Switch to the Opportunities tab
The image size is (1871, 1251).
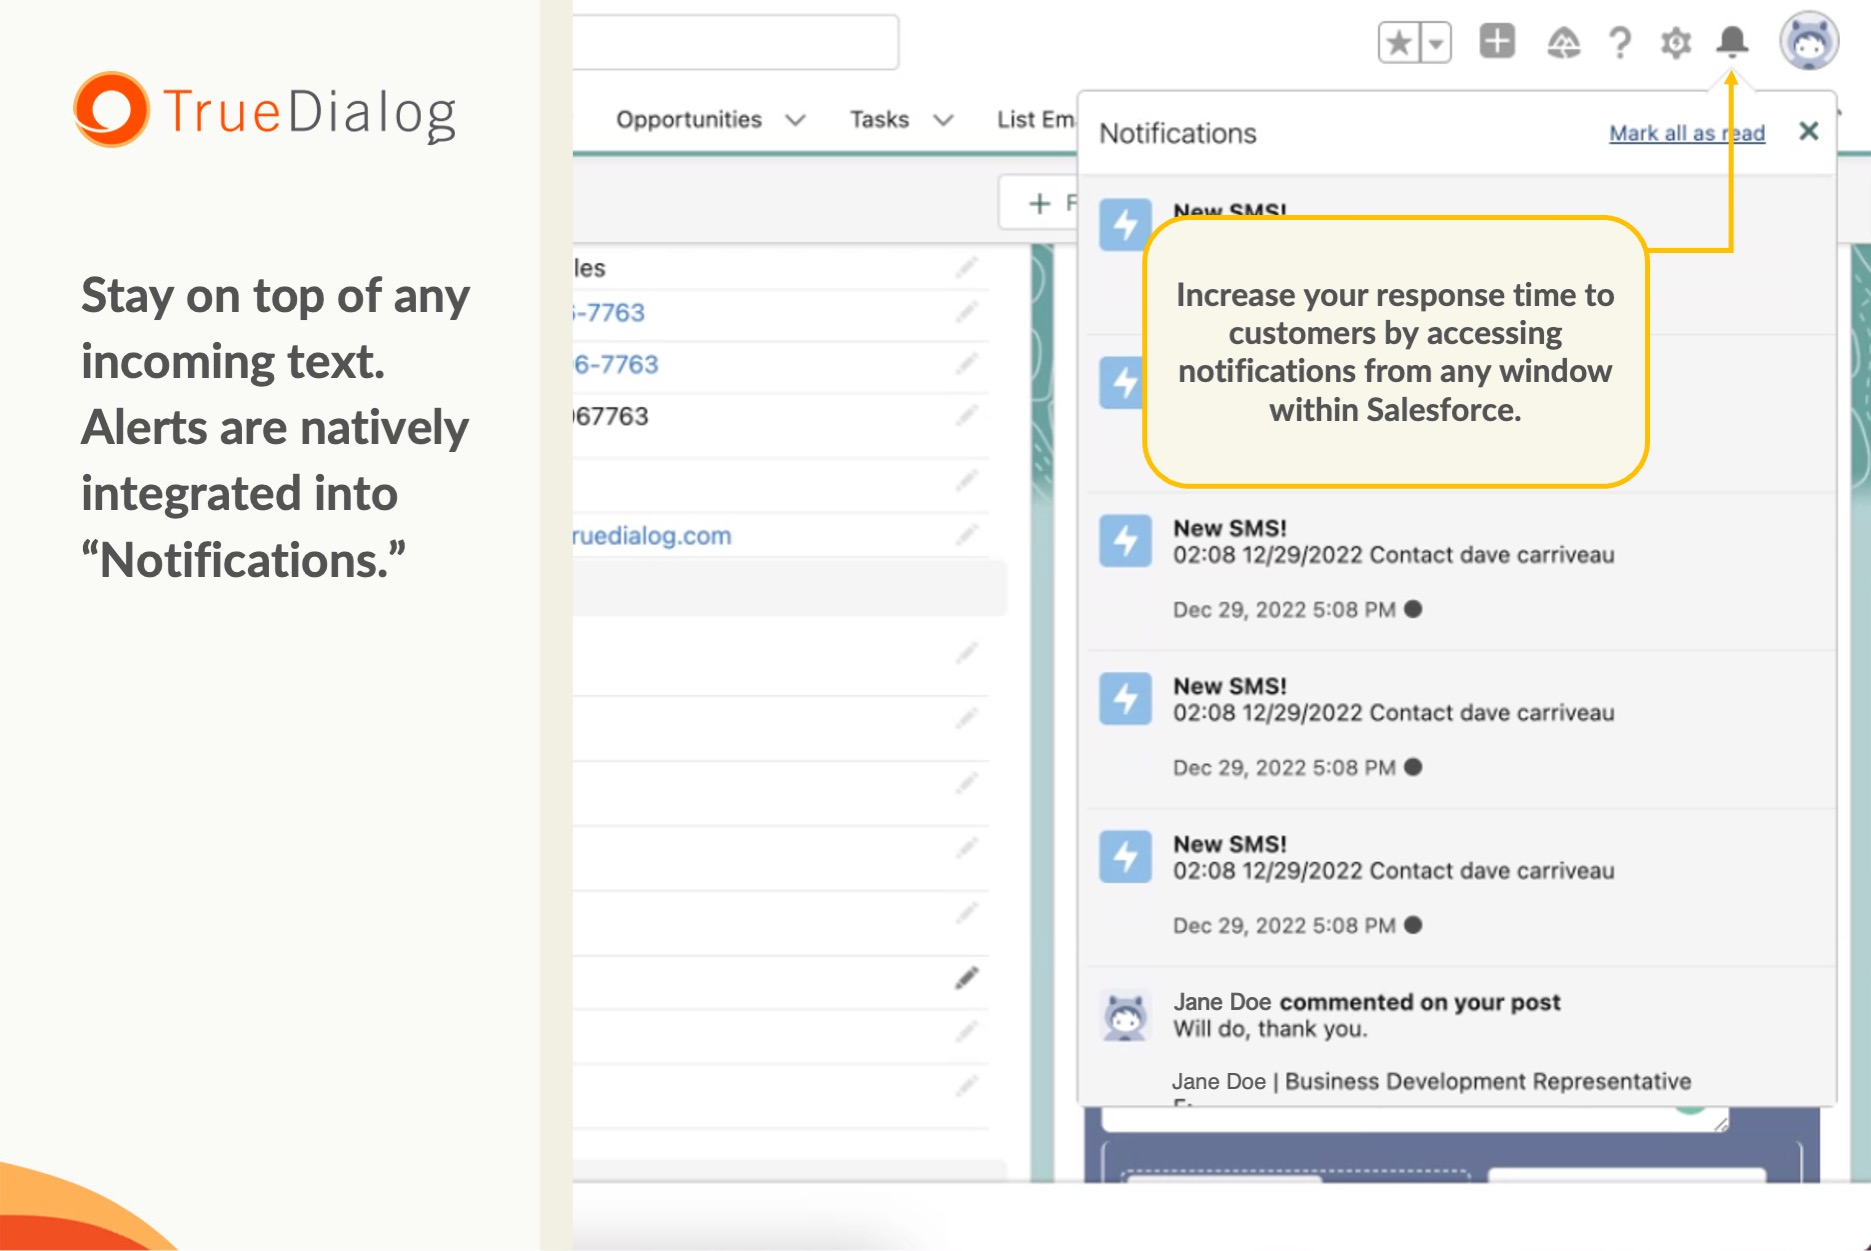(x=688, y=120)
